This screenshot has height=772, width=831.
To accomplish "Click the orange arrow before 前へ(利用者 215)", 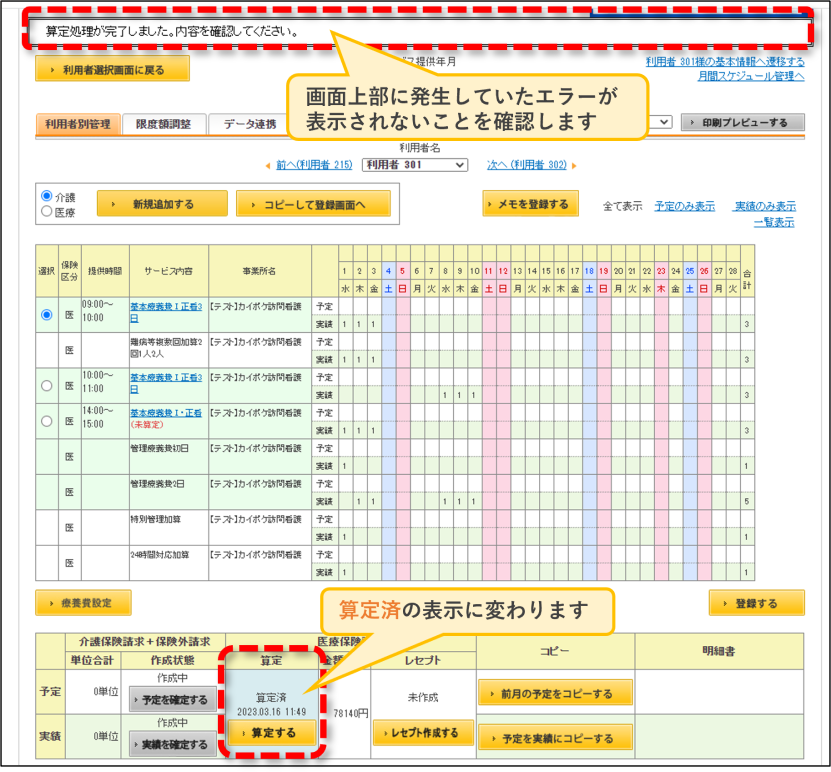I will (268, 165).
